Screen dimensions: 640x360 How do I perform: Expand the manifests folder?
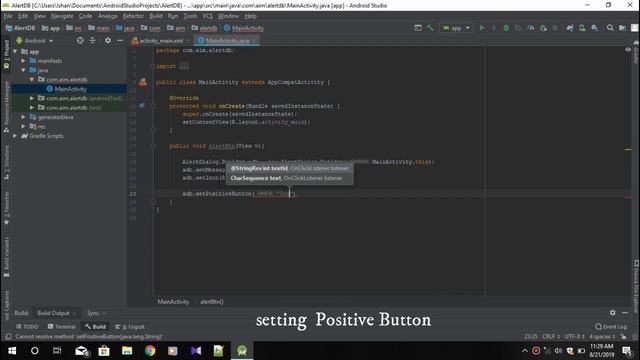tap(24, 61)
